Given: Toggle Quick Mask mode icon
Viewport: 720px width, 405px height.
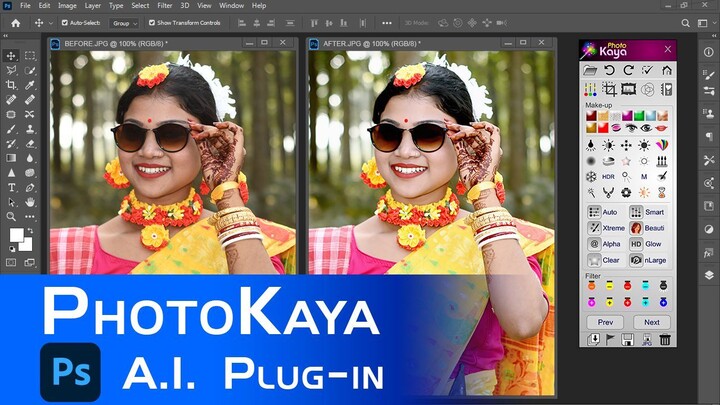Looking at the screenshot, I should tap(11, 262).
